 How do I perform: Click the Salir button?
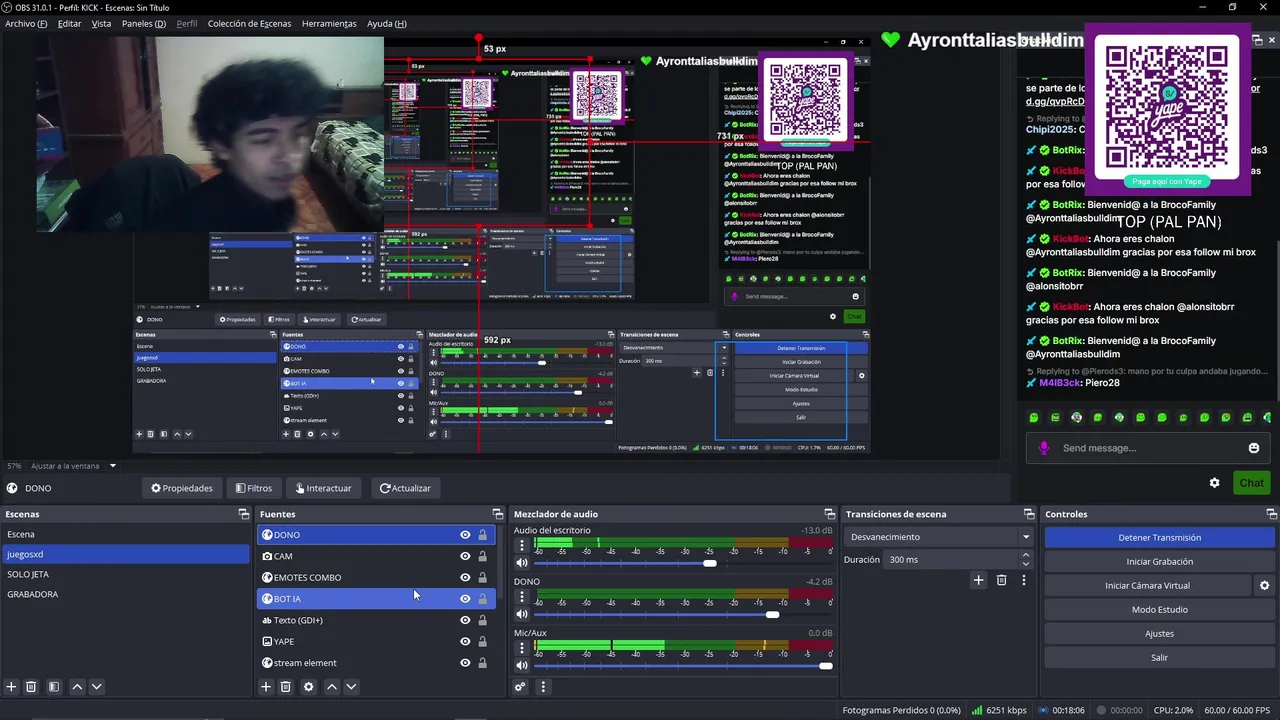point(1159,658)
